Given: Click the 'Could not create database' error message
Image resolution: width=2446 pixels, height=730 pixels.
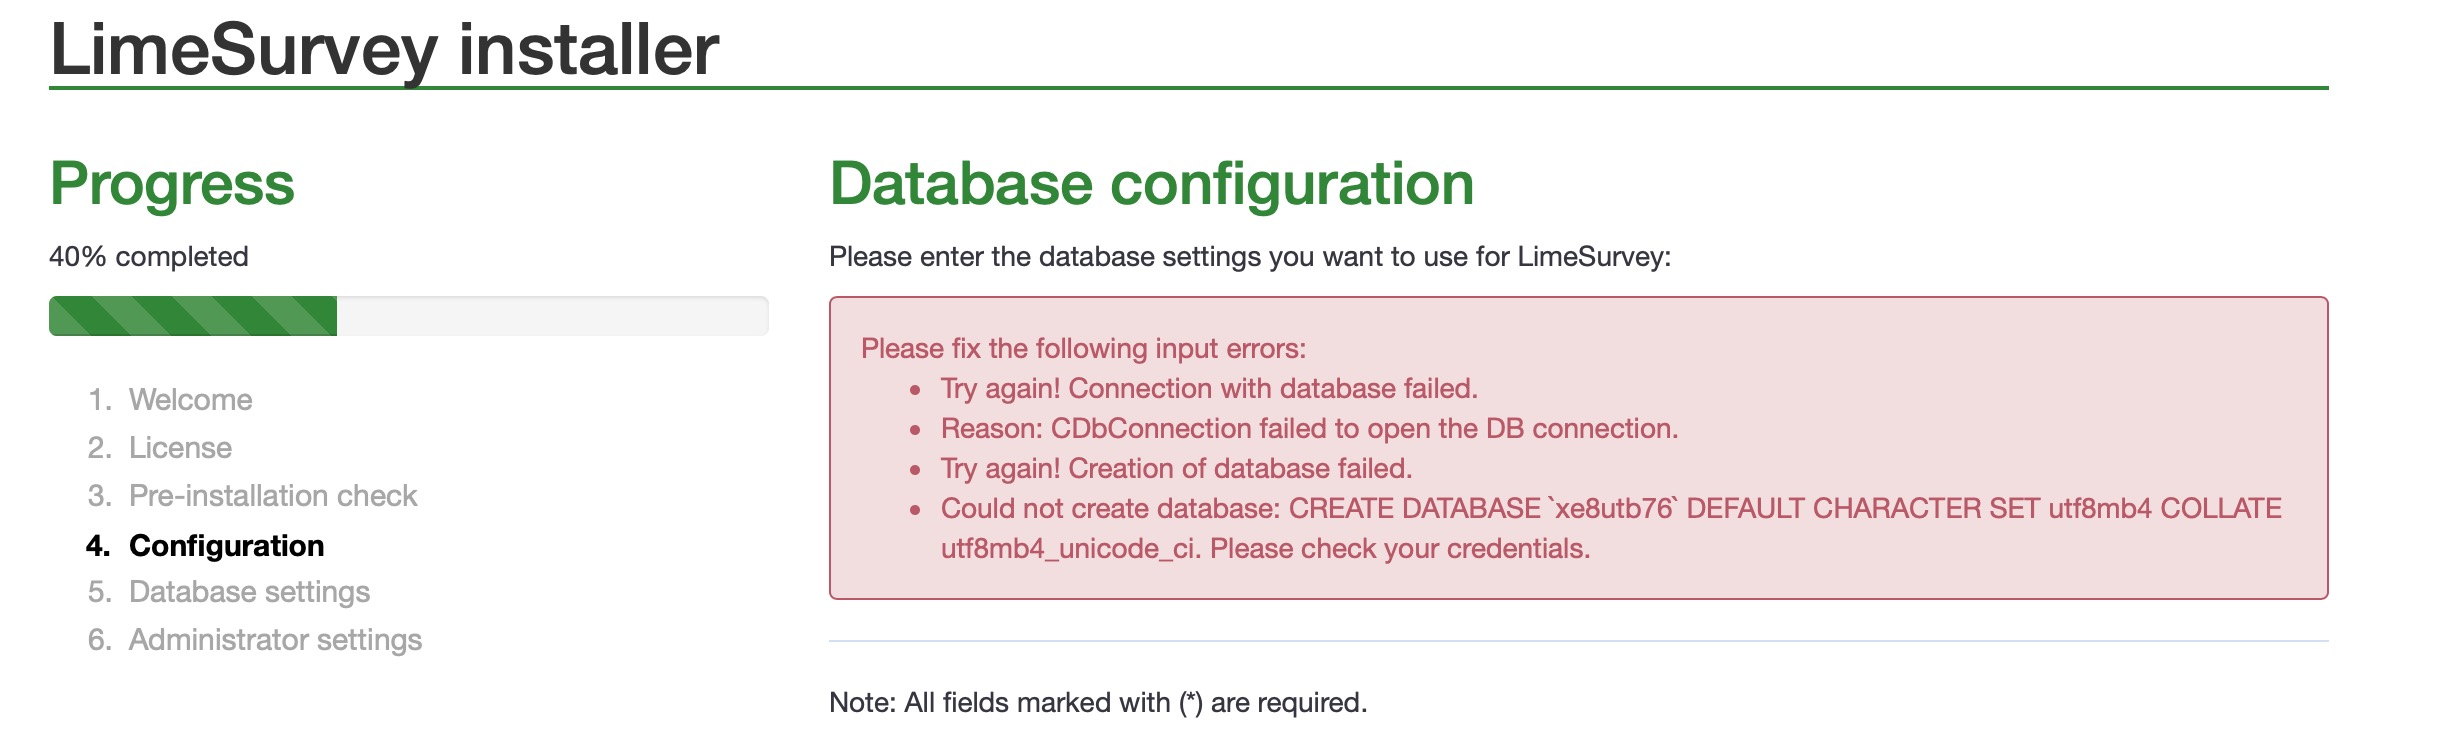Looking at the screenshot, I should [x=1610, y=508].
